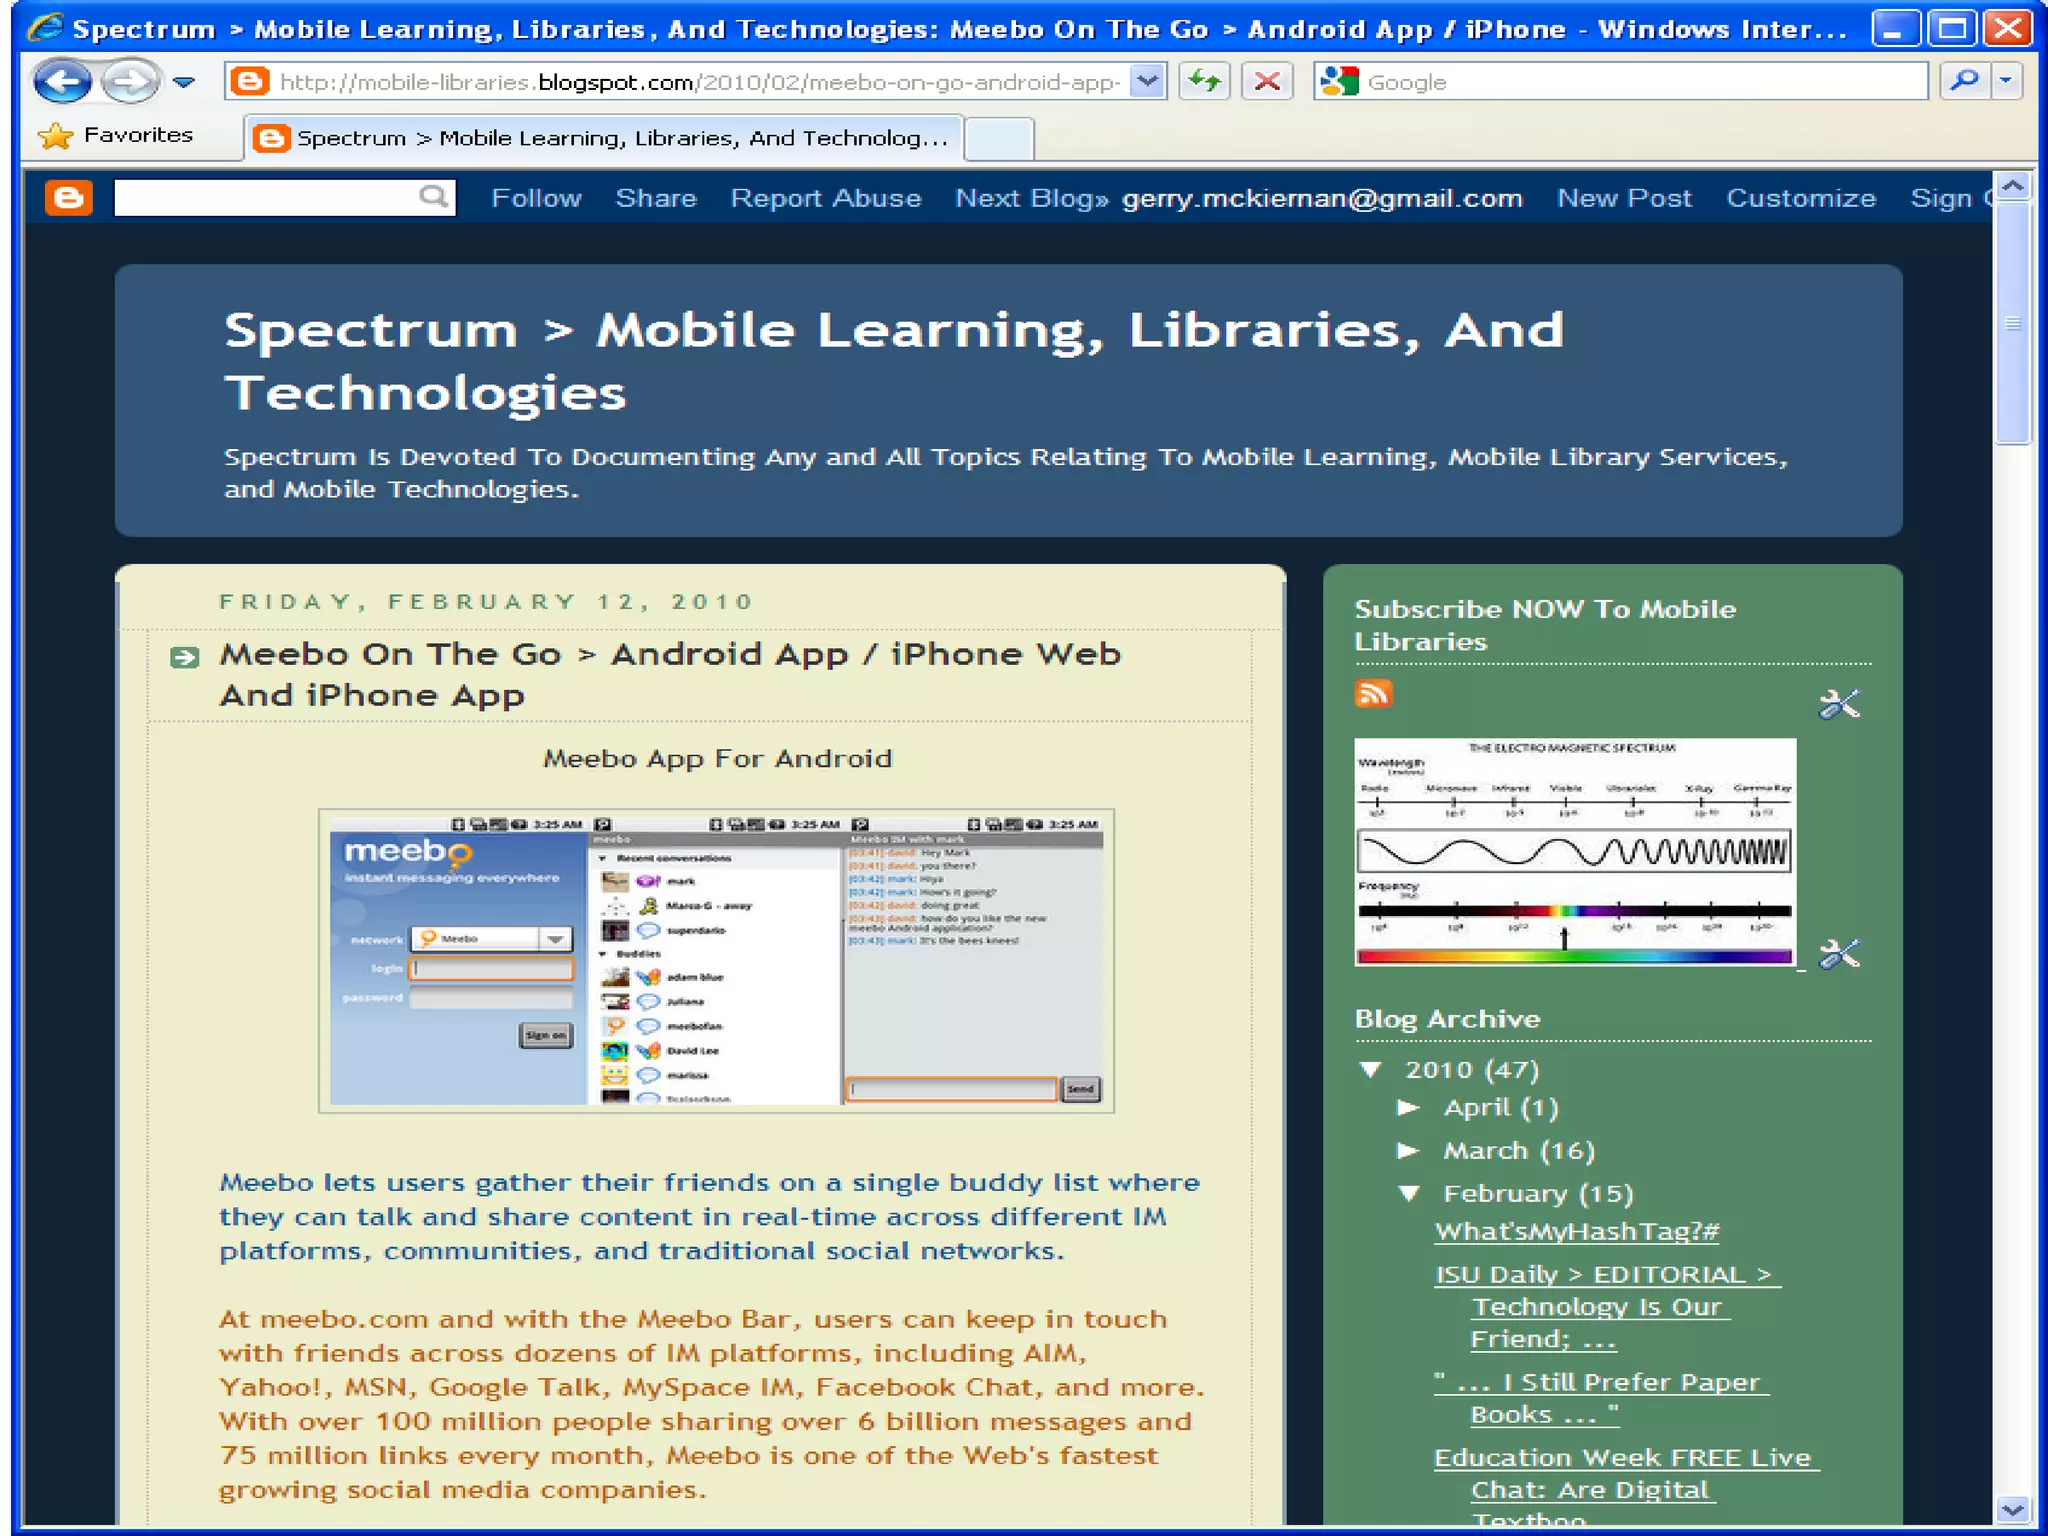Click the orange Blogger logo in navbar
2048x1536 pixels.
tap(69, 198)
